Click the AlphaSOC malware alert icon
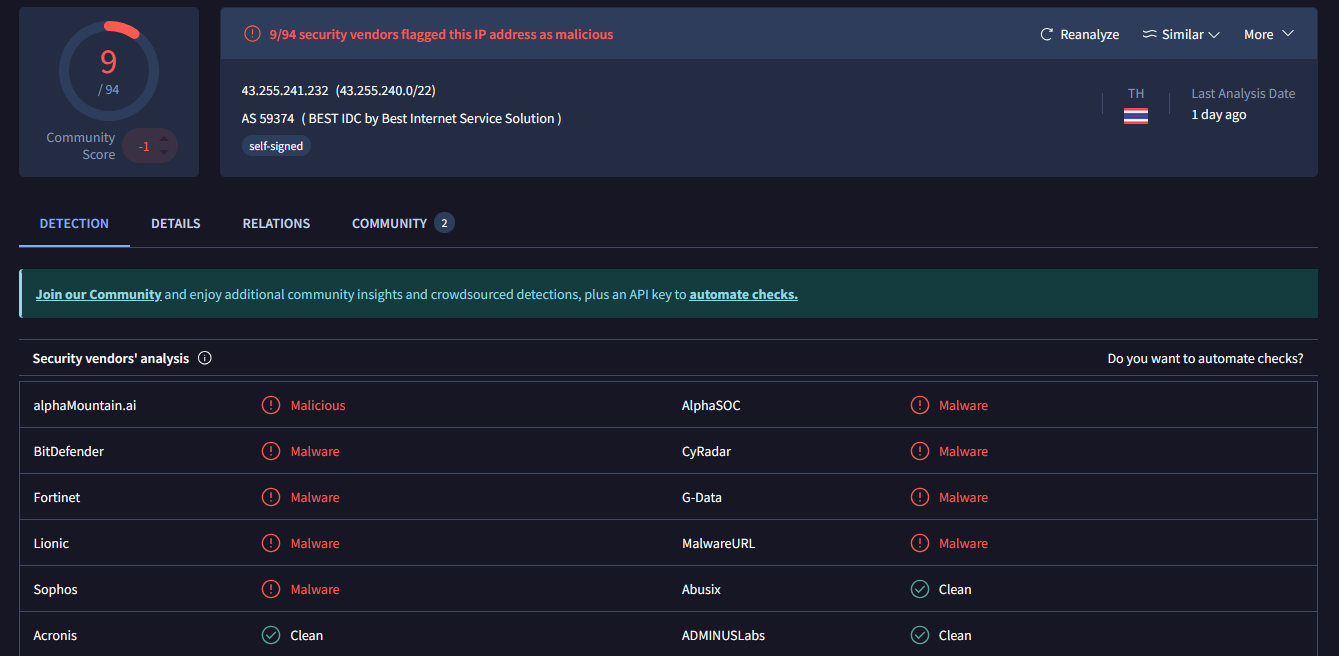 point(920,405)
